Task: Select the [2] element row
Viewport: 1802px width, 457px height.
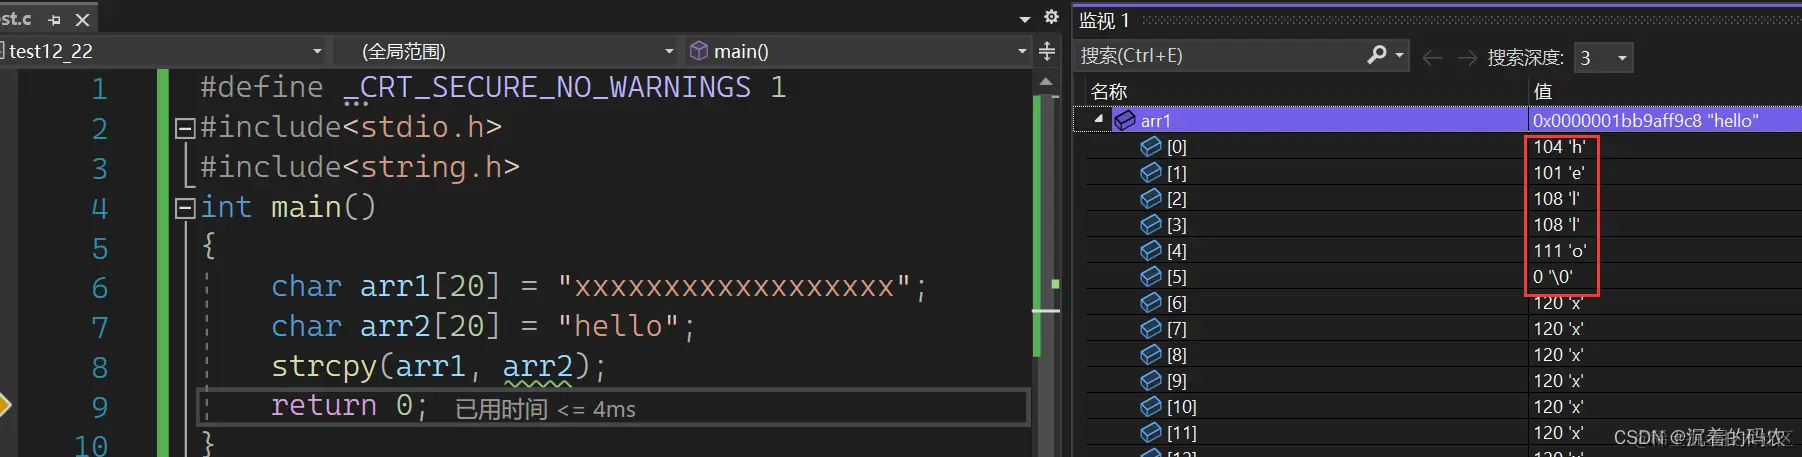Action: (1437, 199)
